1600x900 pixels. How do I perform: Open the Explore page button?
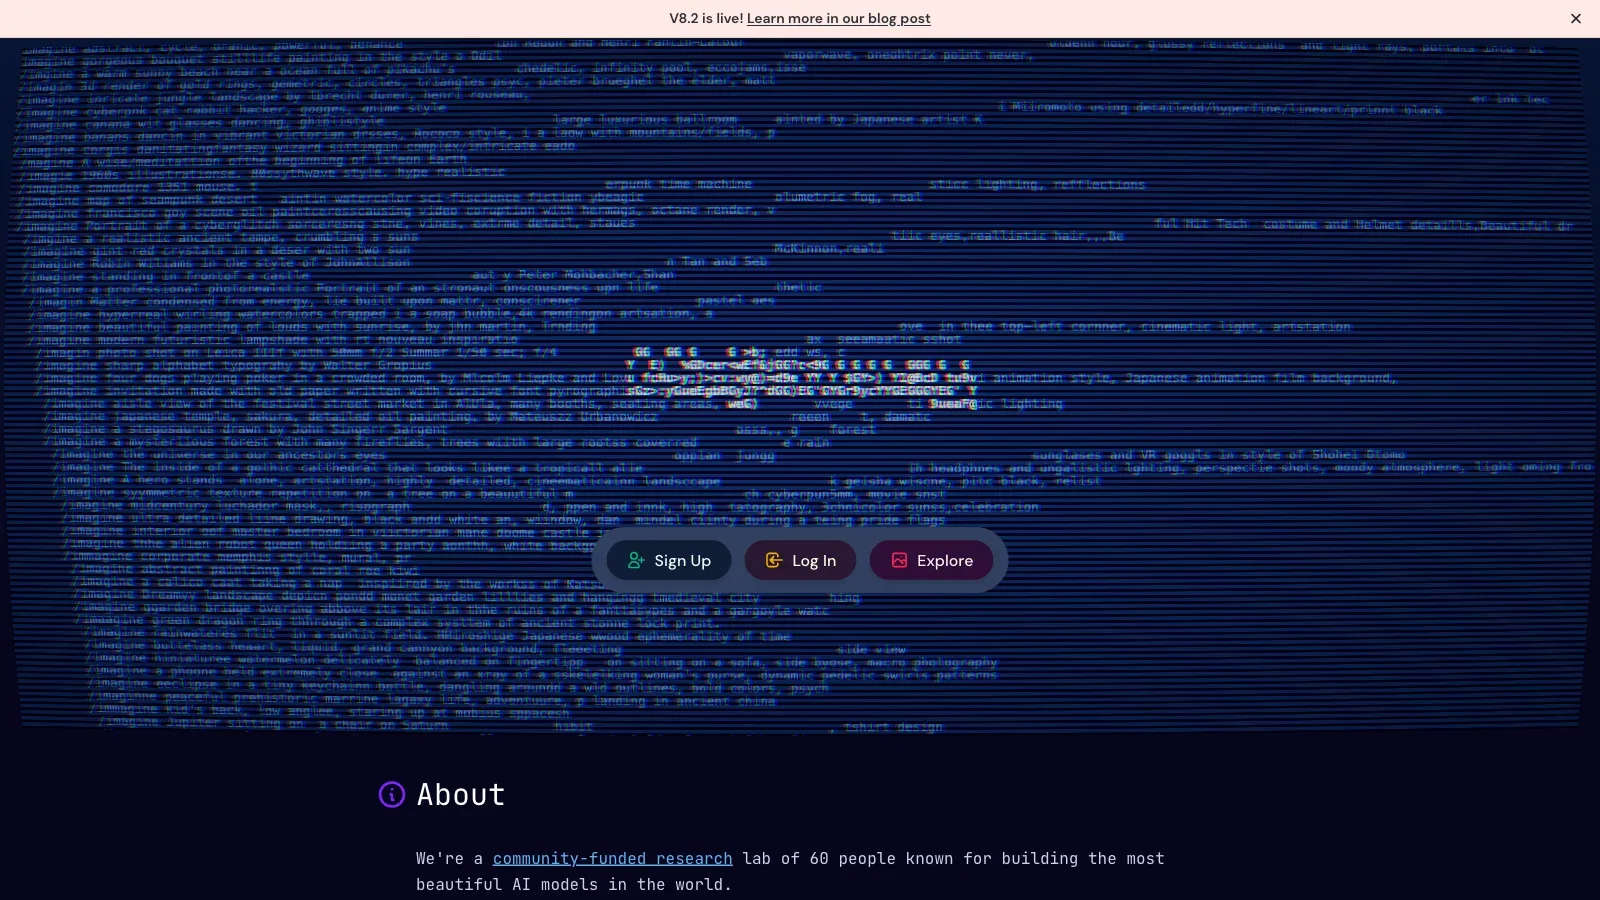click(x=931, y=561)
